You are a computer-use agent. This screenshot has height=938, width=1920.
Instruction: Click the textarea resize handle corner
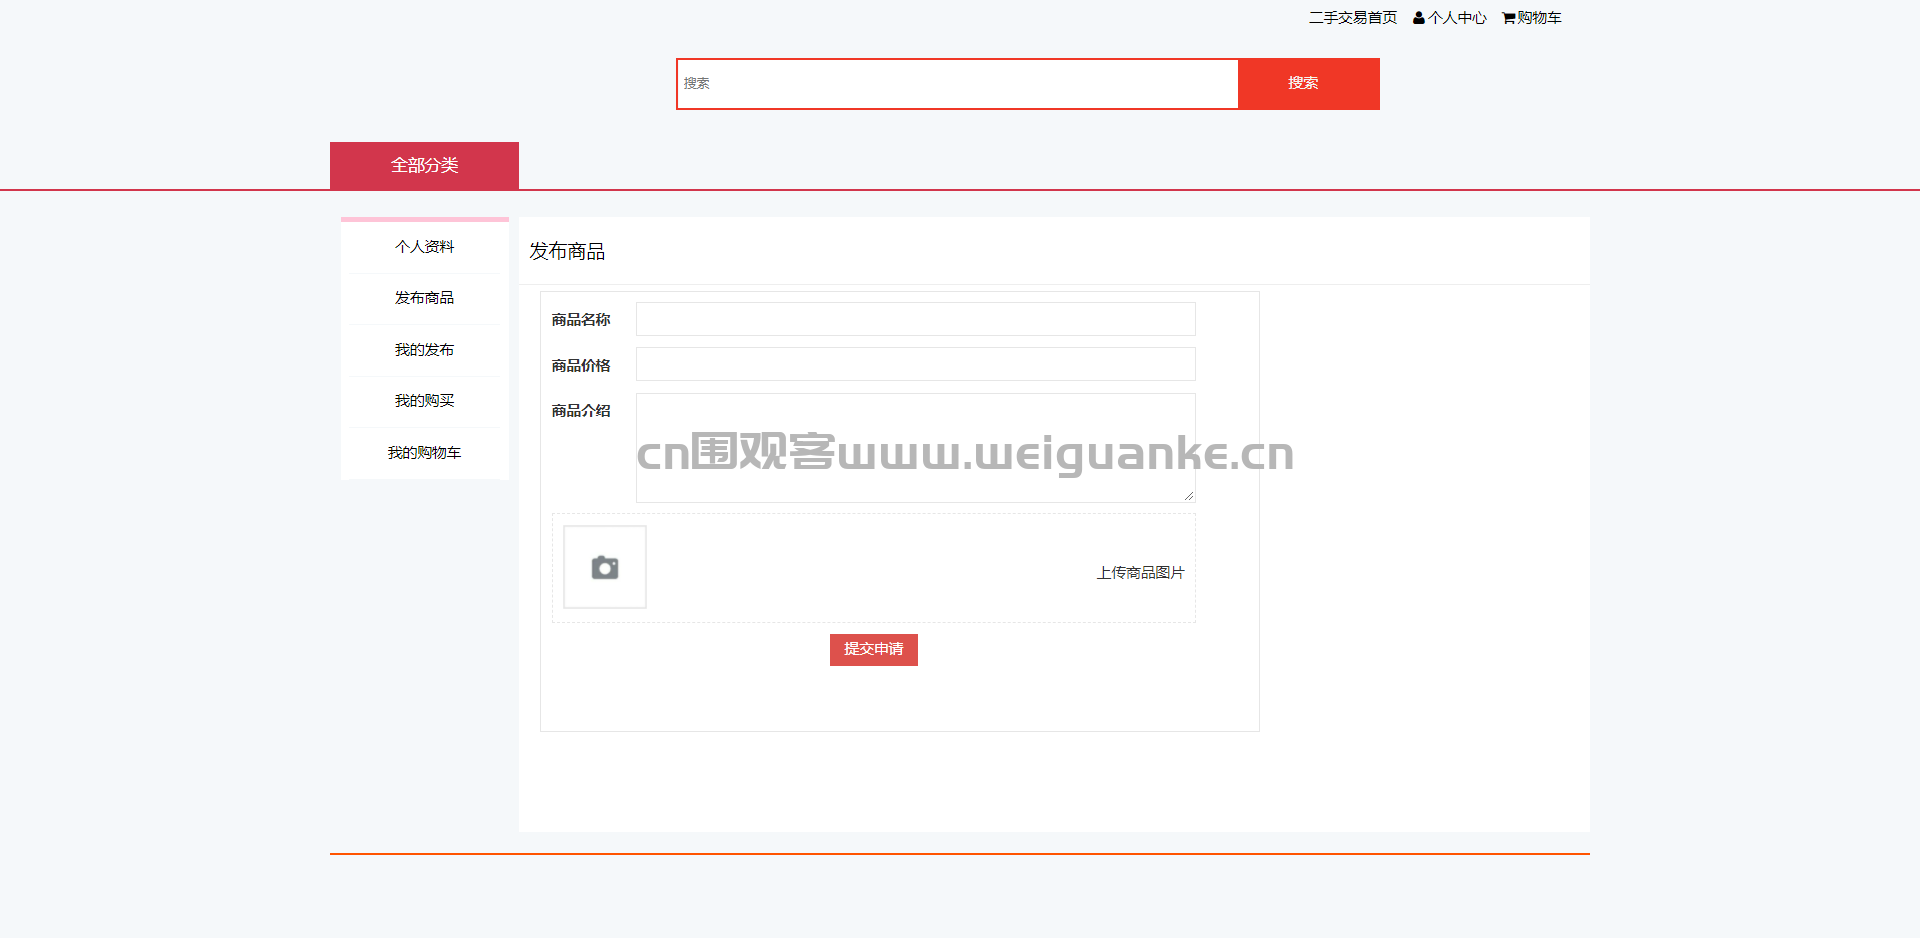pos(1189,496)
